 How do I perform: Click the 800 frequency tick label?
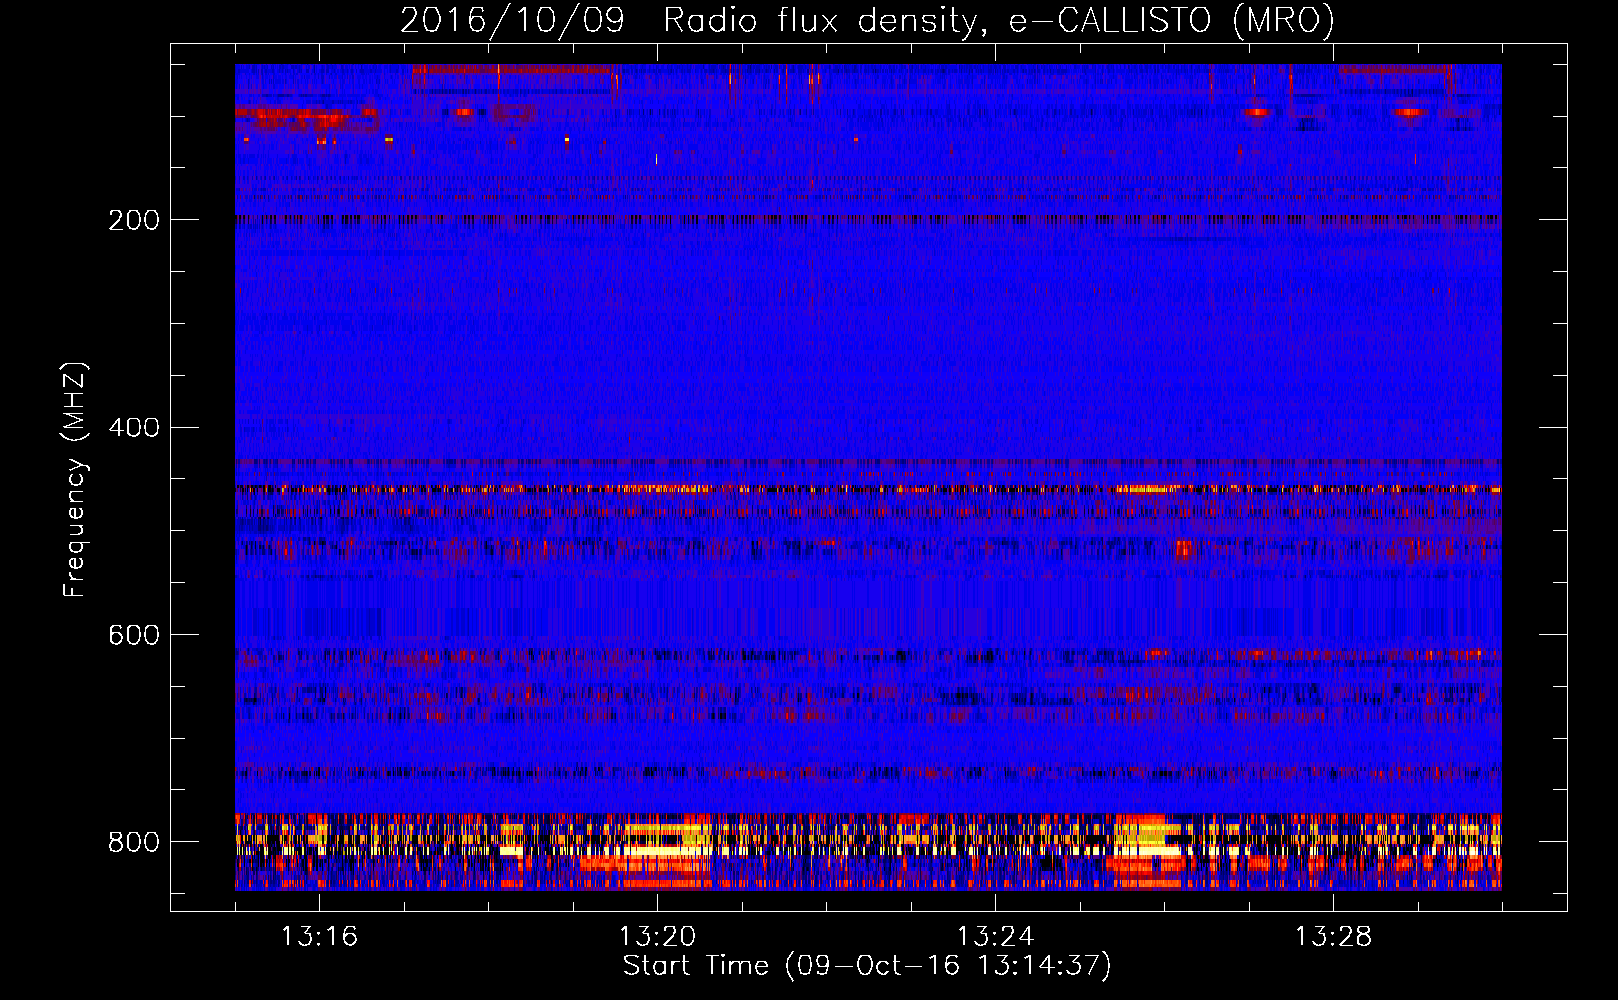[x=134, y=843]
